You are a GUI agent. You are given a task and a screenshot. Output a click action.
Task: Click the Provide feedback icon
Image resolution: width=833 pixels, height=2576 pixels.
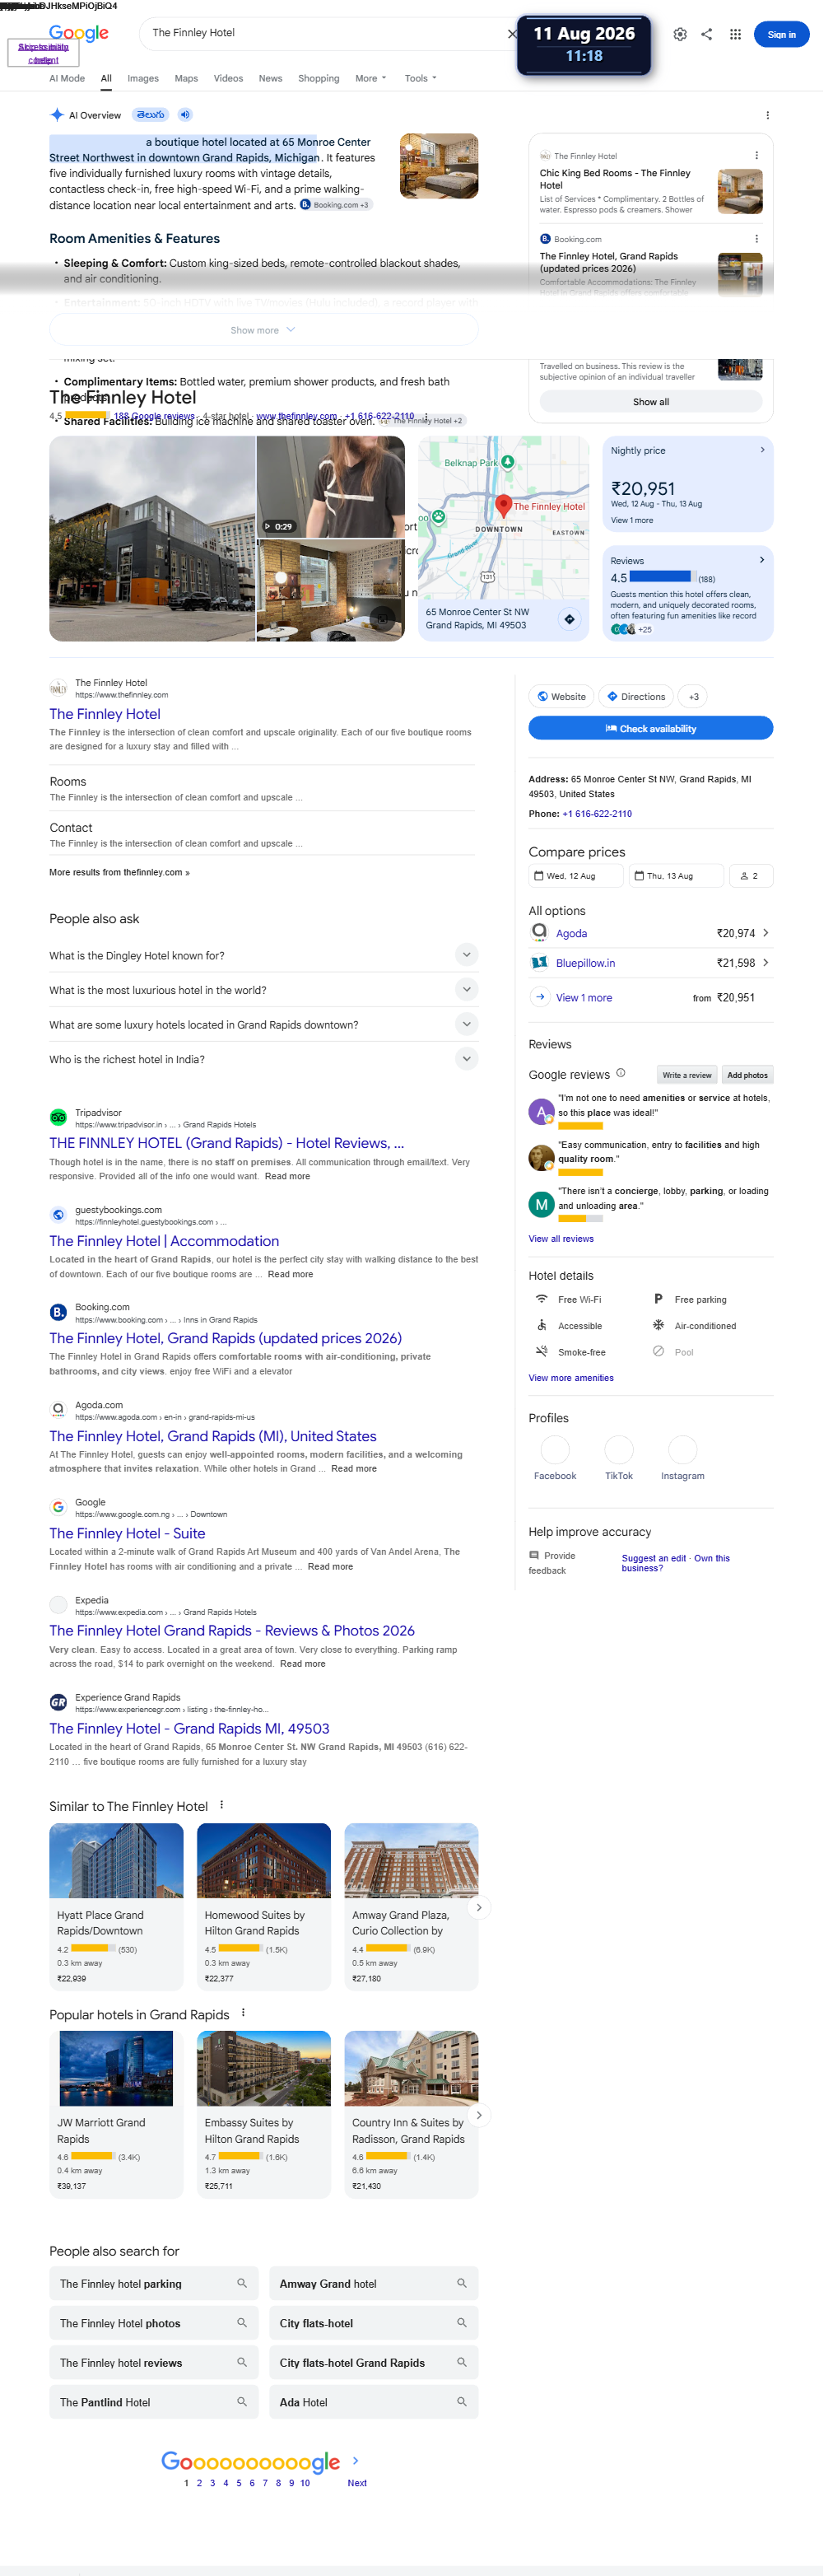tap(534, 1555)
